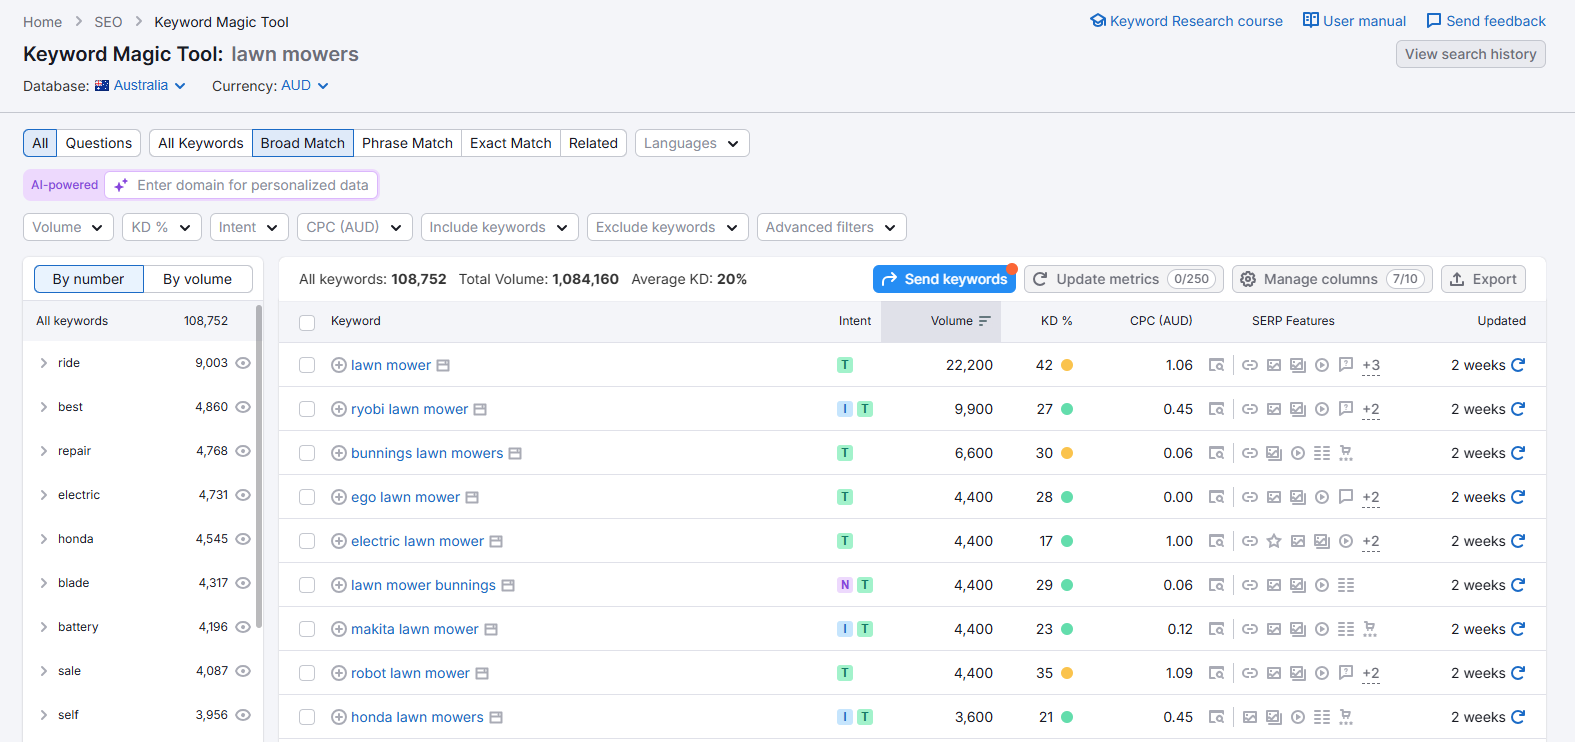Click the keyword groups panel scrollbar
The image size is (1575, 742).
(x=259, y=466)
